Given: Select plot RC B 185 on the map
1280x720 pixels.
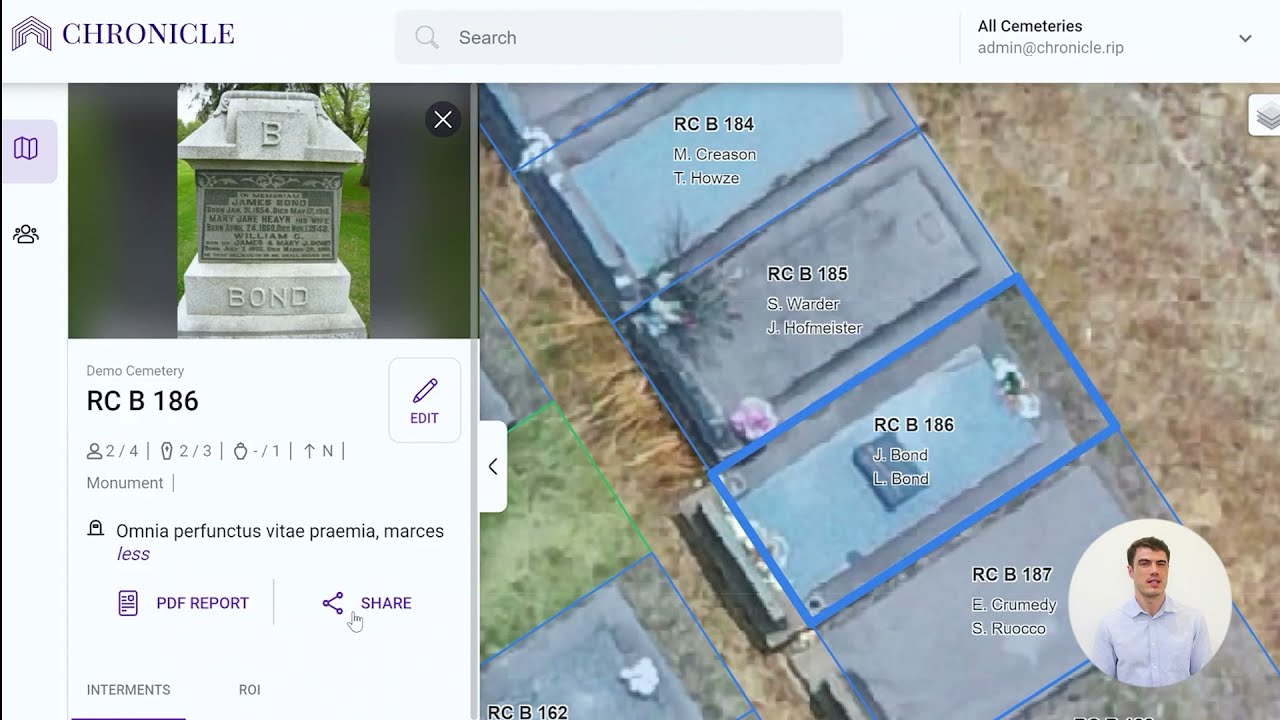Looking at the screenshot, I should click(x=807, y=273).
